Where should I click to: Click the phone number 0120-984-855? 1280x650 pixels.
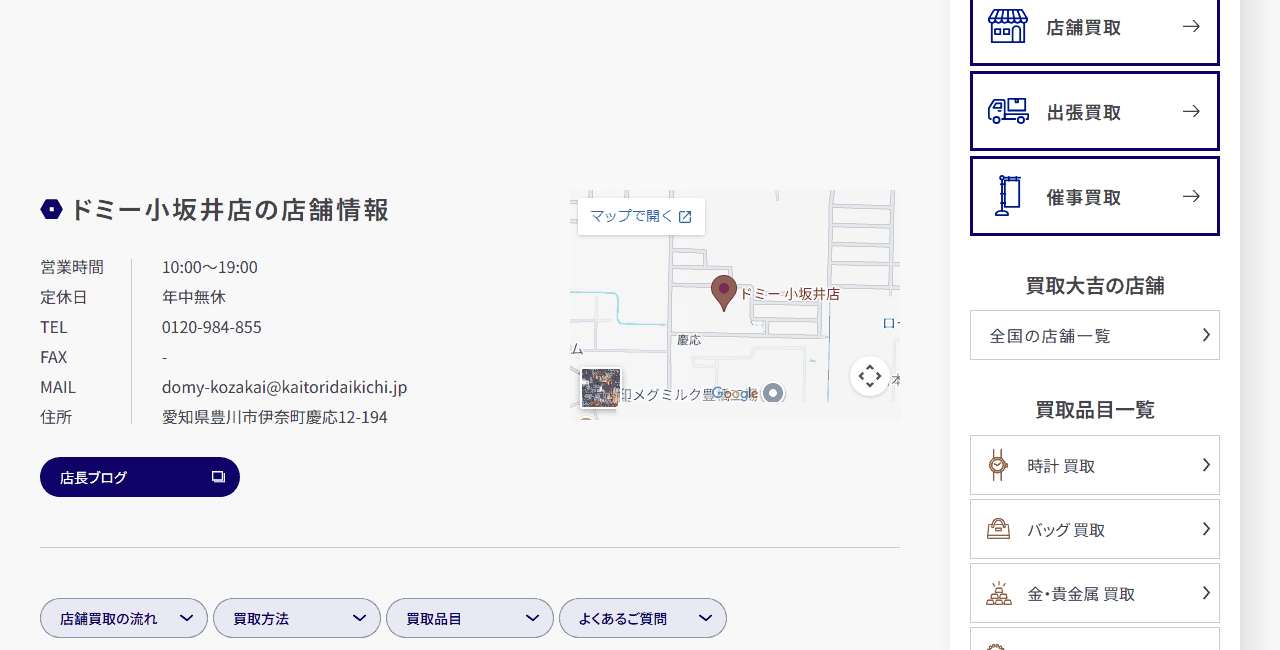[x=212, y=327]
